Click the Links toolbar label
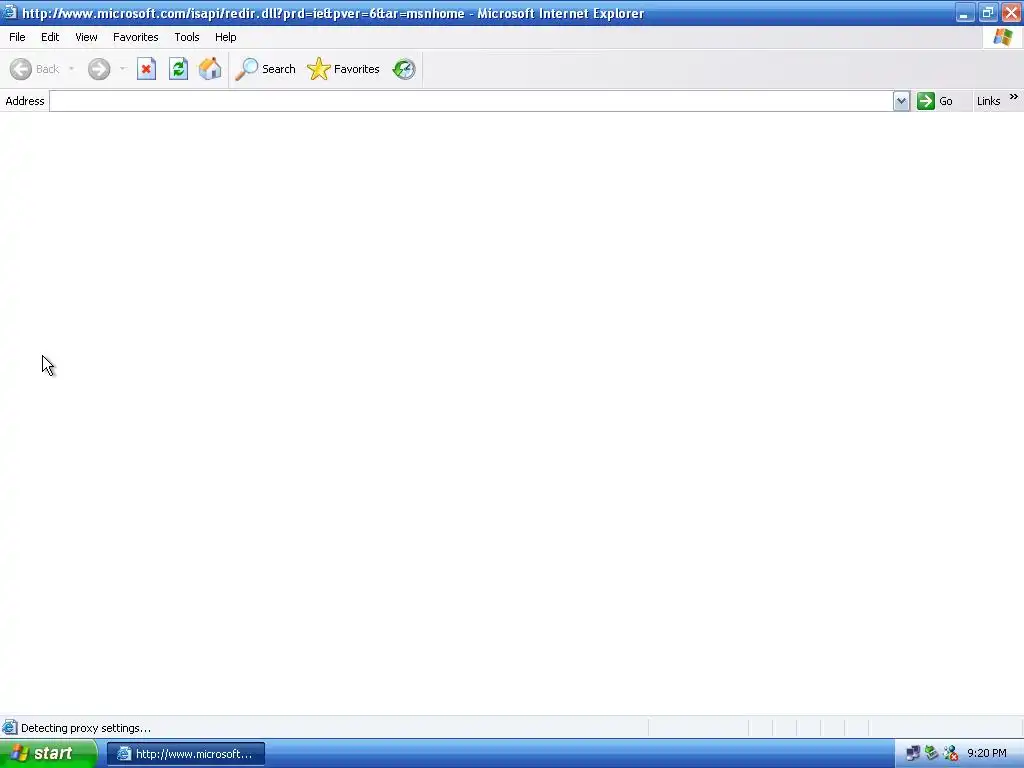1024x768 pixels. [x=988, y=101]
